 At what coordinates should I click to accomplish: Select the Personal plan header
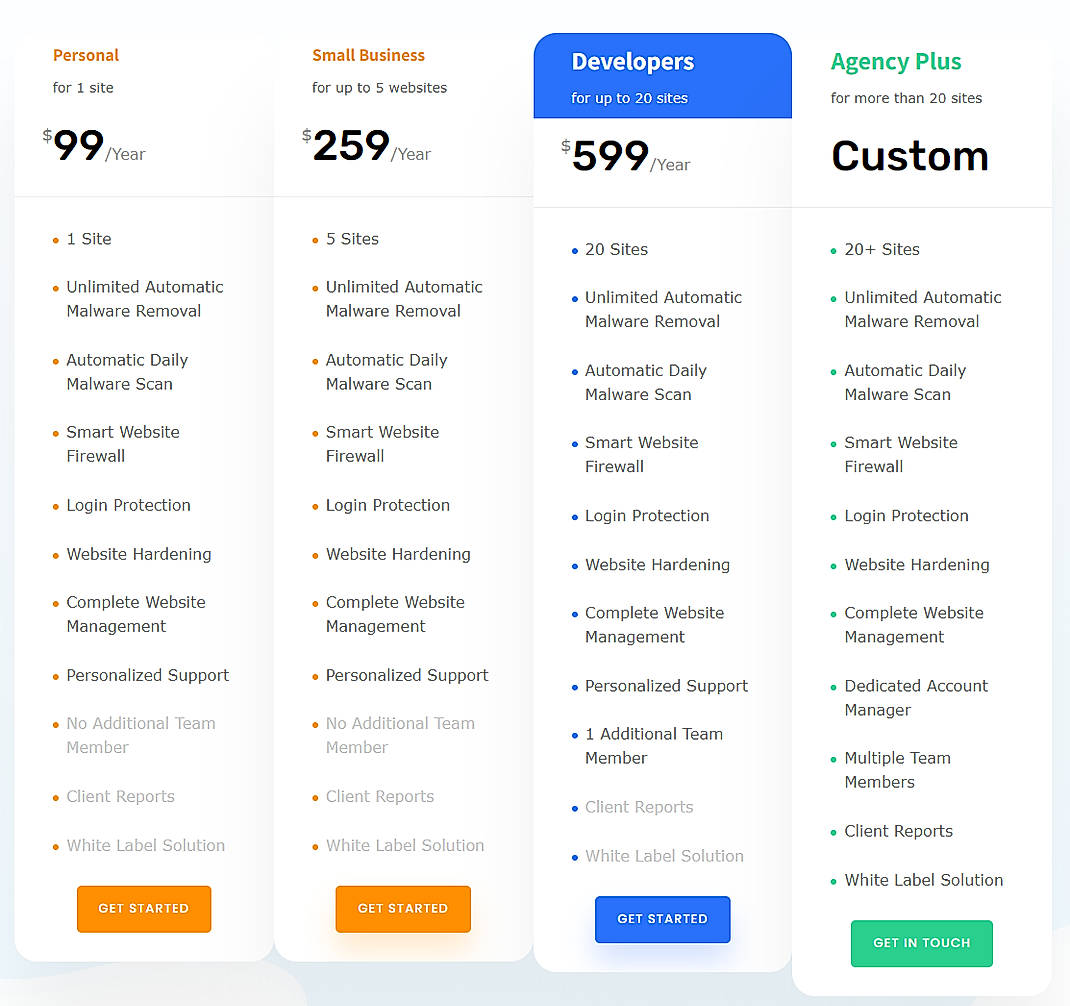86,55
